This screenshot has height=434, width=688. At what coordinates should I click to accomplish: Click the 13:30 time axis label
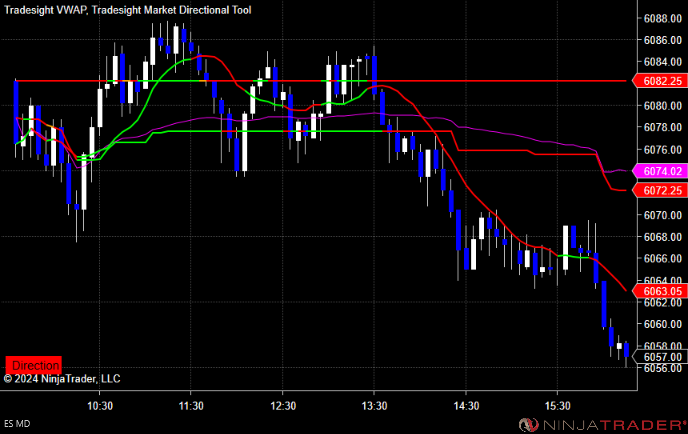[x=374, y=406]
